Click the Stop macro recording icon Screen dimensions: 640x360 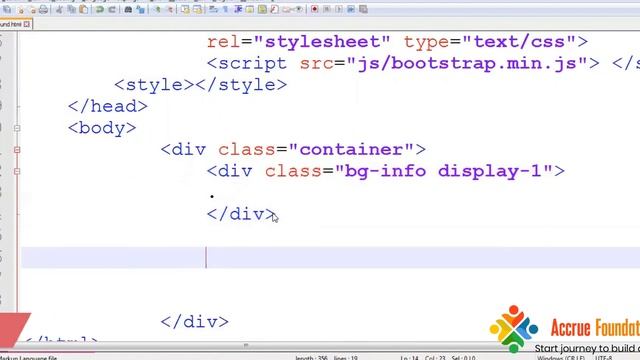[x=326, y=9]
